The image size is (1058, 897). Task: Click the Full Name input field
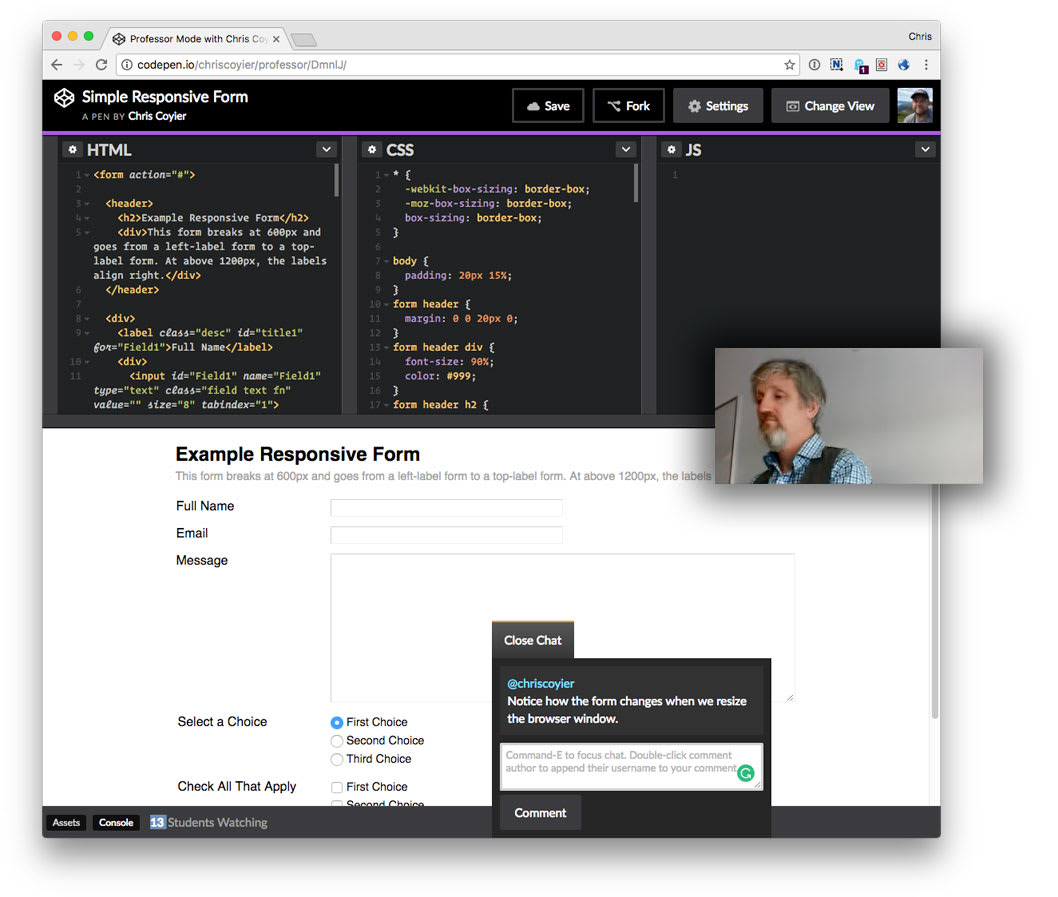[x=446, y=507]
